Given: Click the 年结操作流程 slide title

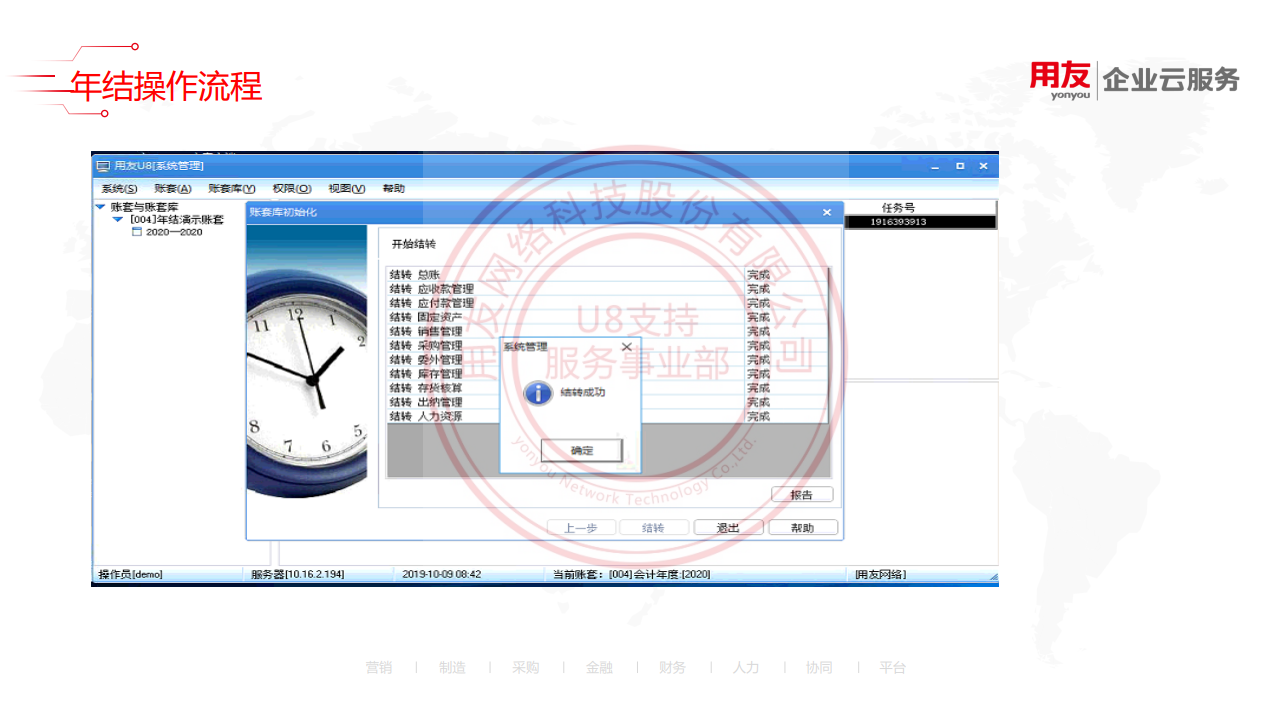Looking at the screenshot, I should pos(166,86).
